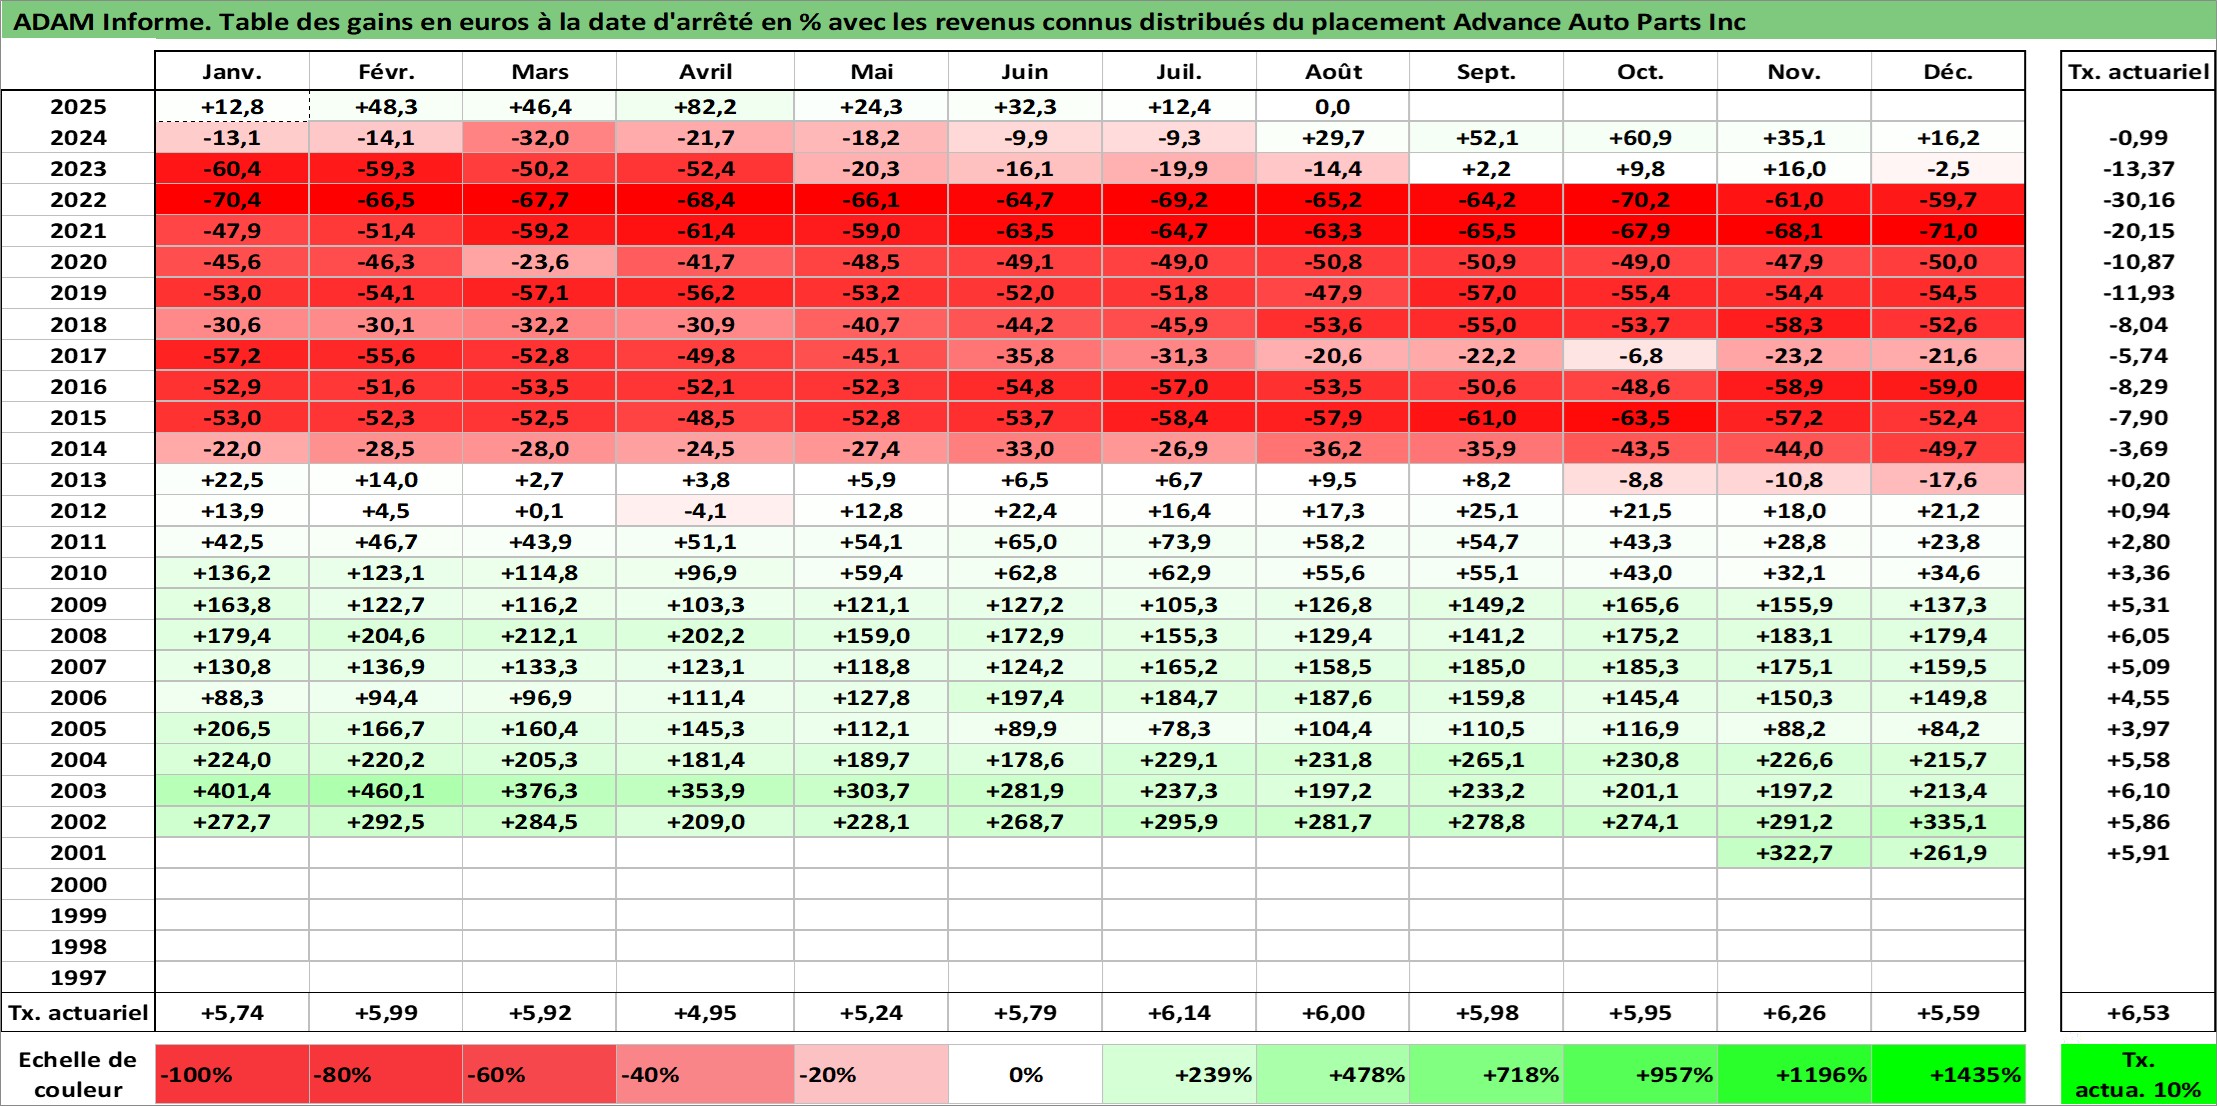Screen dimensions: 2217x1106
Task: Click the '-70,4' cell in 2022 row
Action: 232,199
